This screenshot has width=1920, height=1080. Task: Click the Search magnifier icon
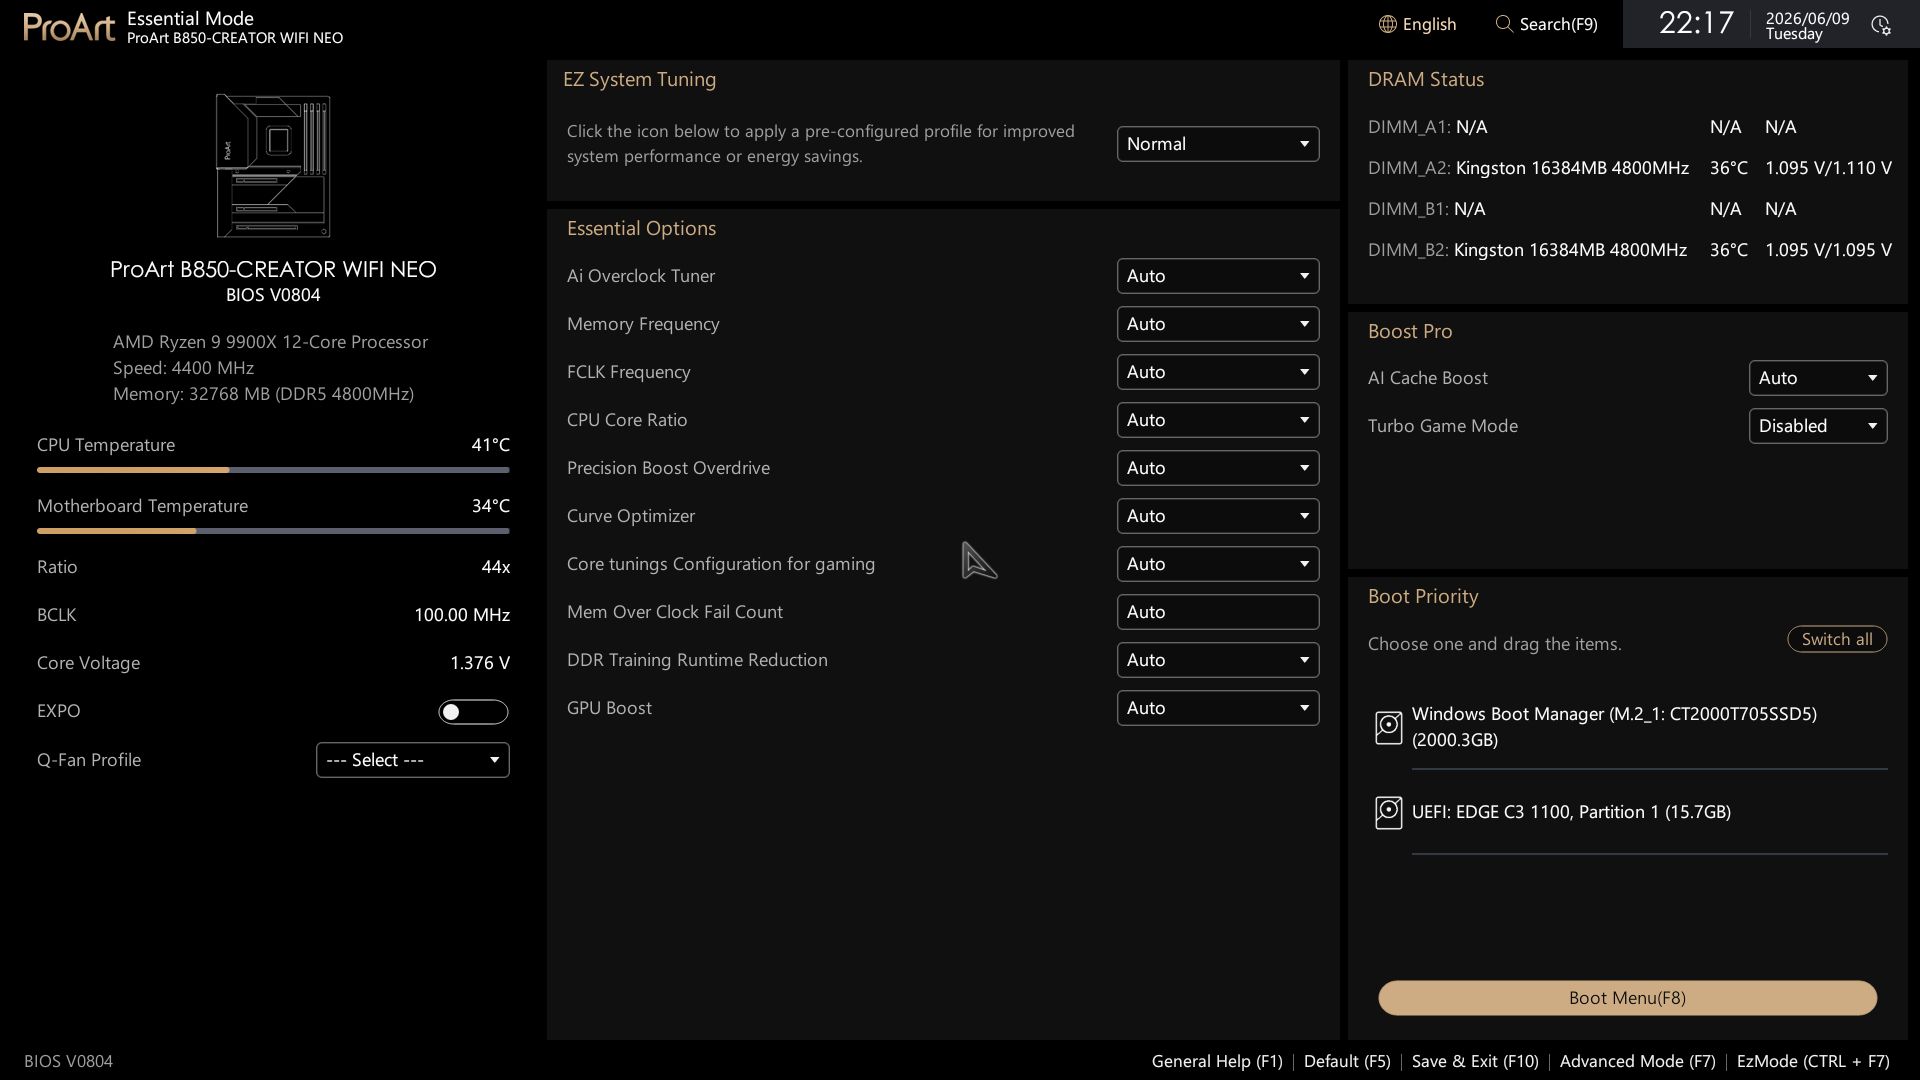(x=1504, y=24)
